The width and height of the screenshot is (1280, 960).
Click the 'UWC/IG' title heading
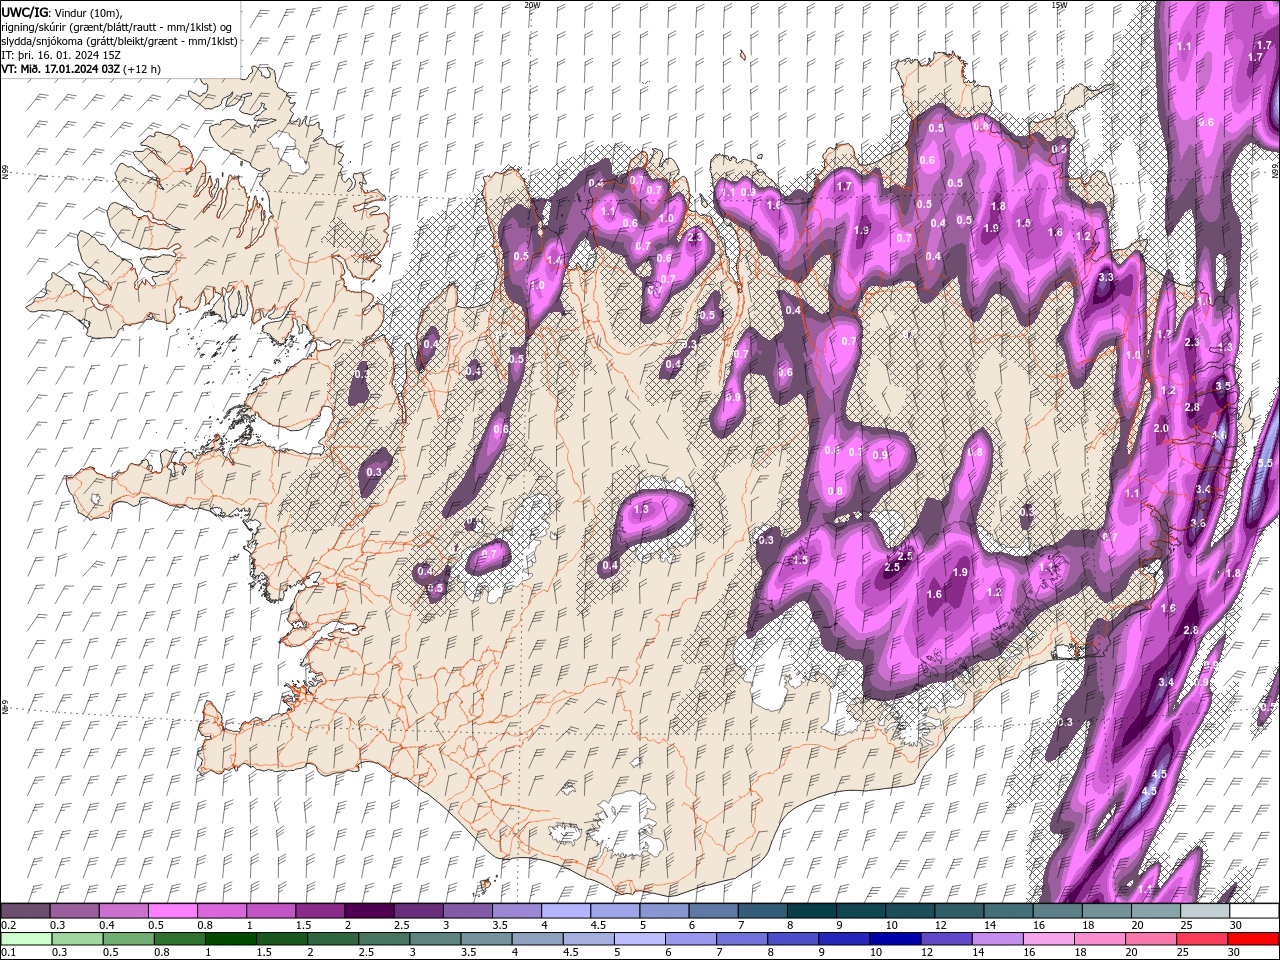pyautogui.click(x=25, y=11)
